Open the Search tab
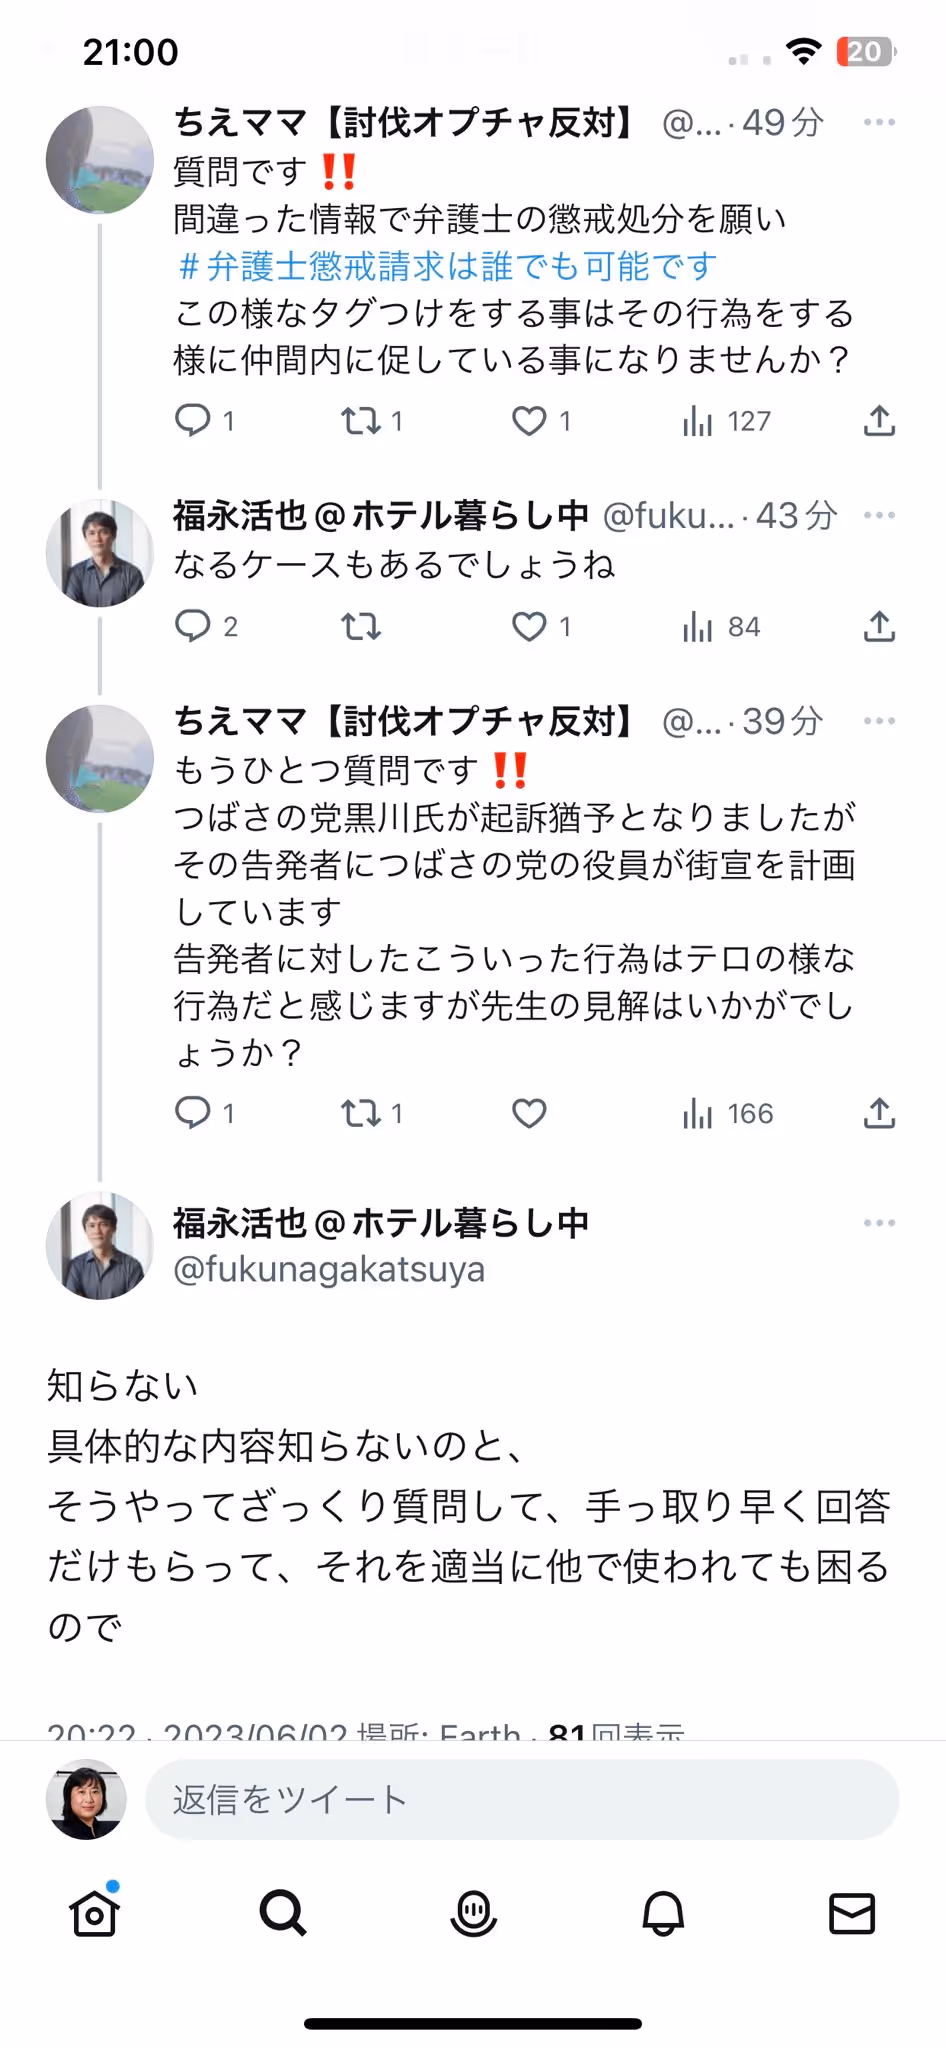The image size is (946, 2048). pos(283,1913)
